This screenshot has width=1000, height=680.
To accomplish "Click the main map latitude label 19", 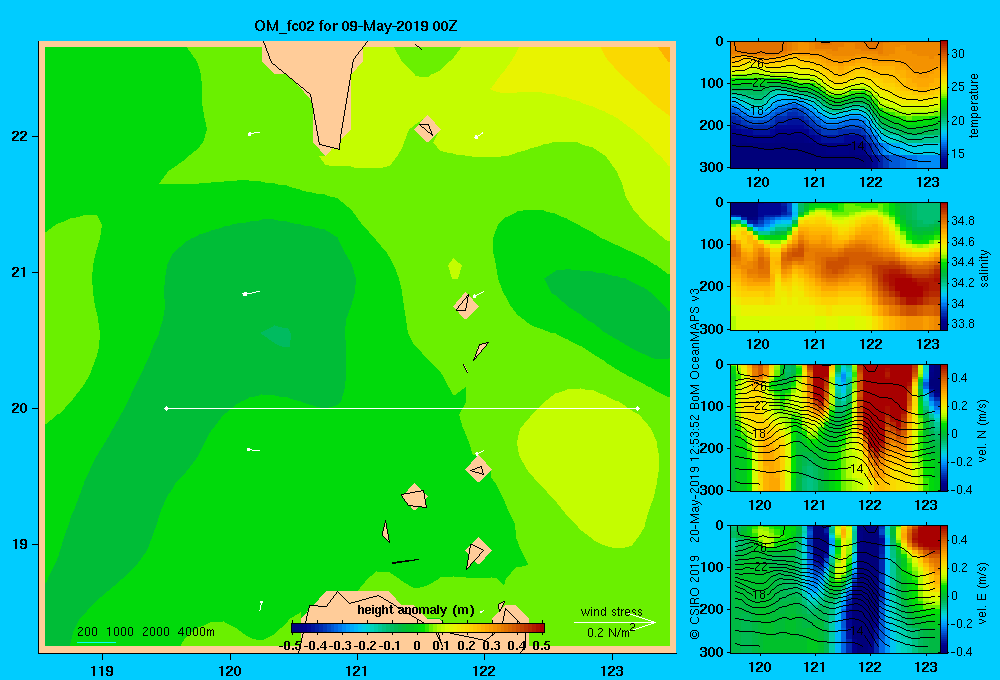I will pyautogui.click(x=19, y=544).
